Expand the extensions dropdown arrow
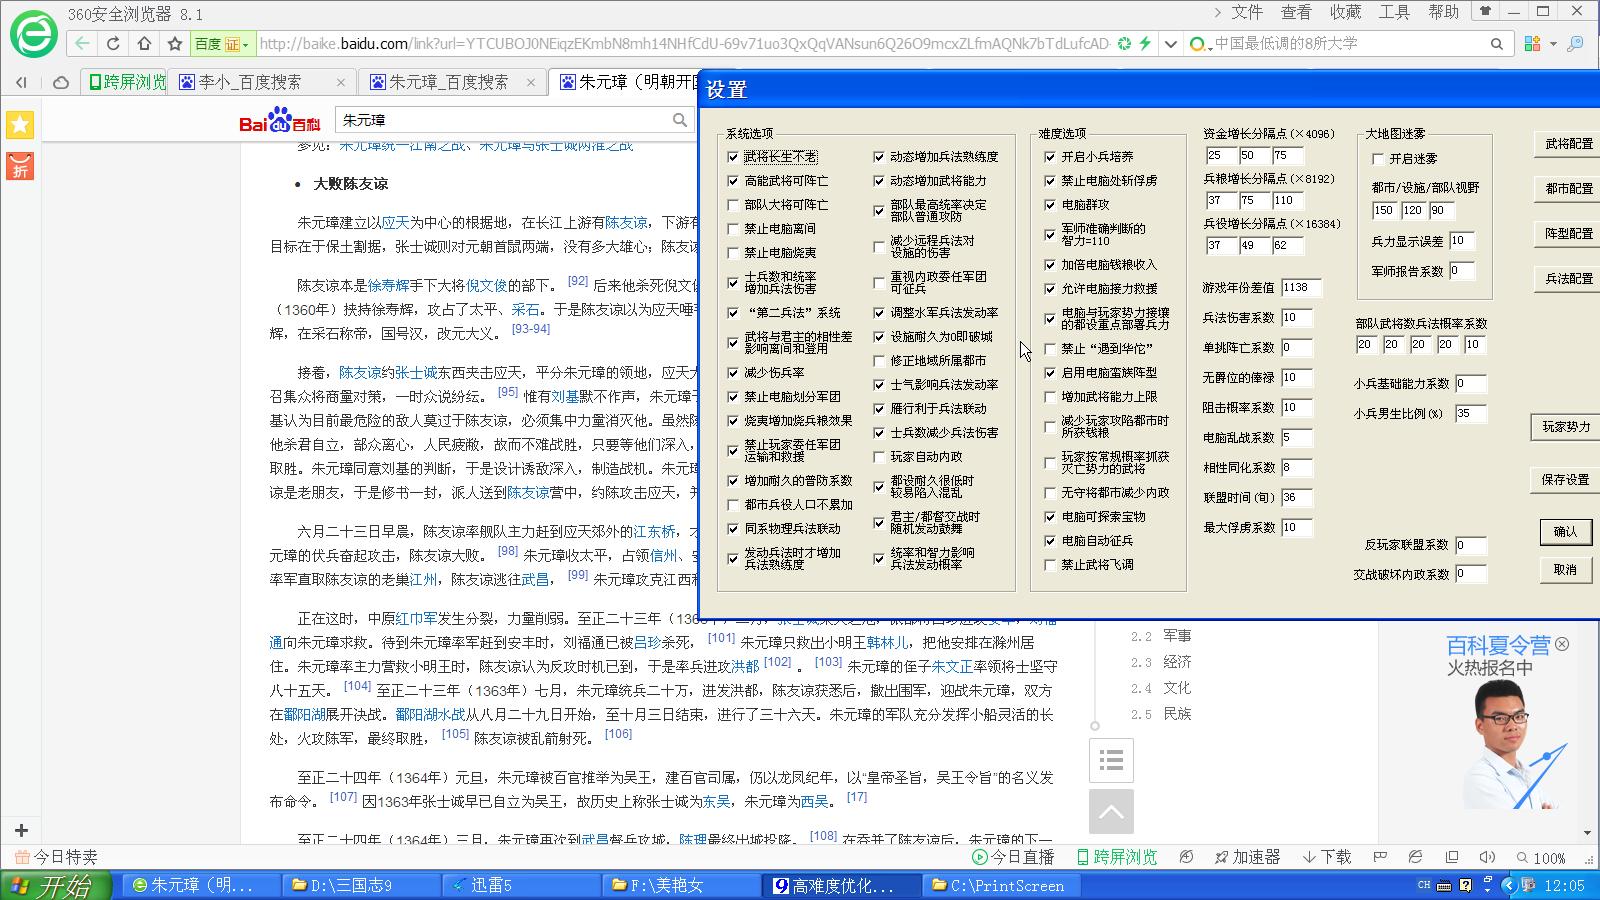 click(1553, 44)
